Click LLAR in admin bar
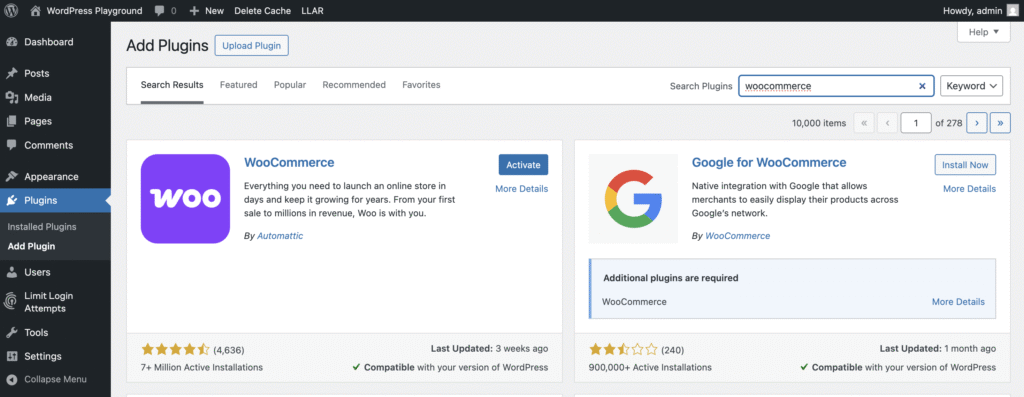The height and width of the screenshot is (397, 1024). coord(312,11)
